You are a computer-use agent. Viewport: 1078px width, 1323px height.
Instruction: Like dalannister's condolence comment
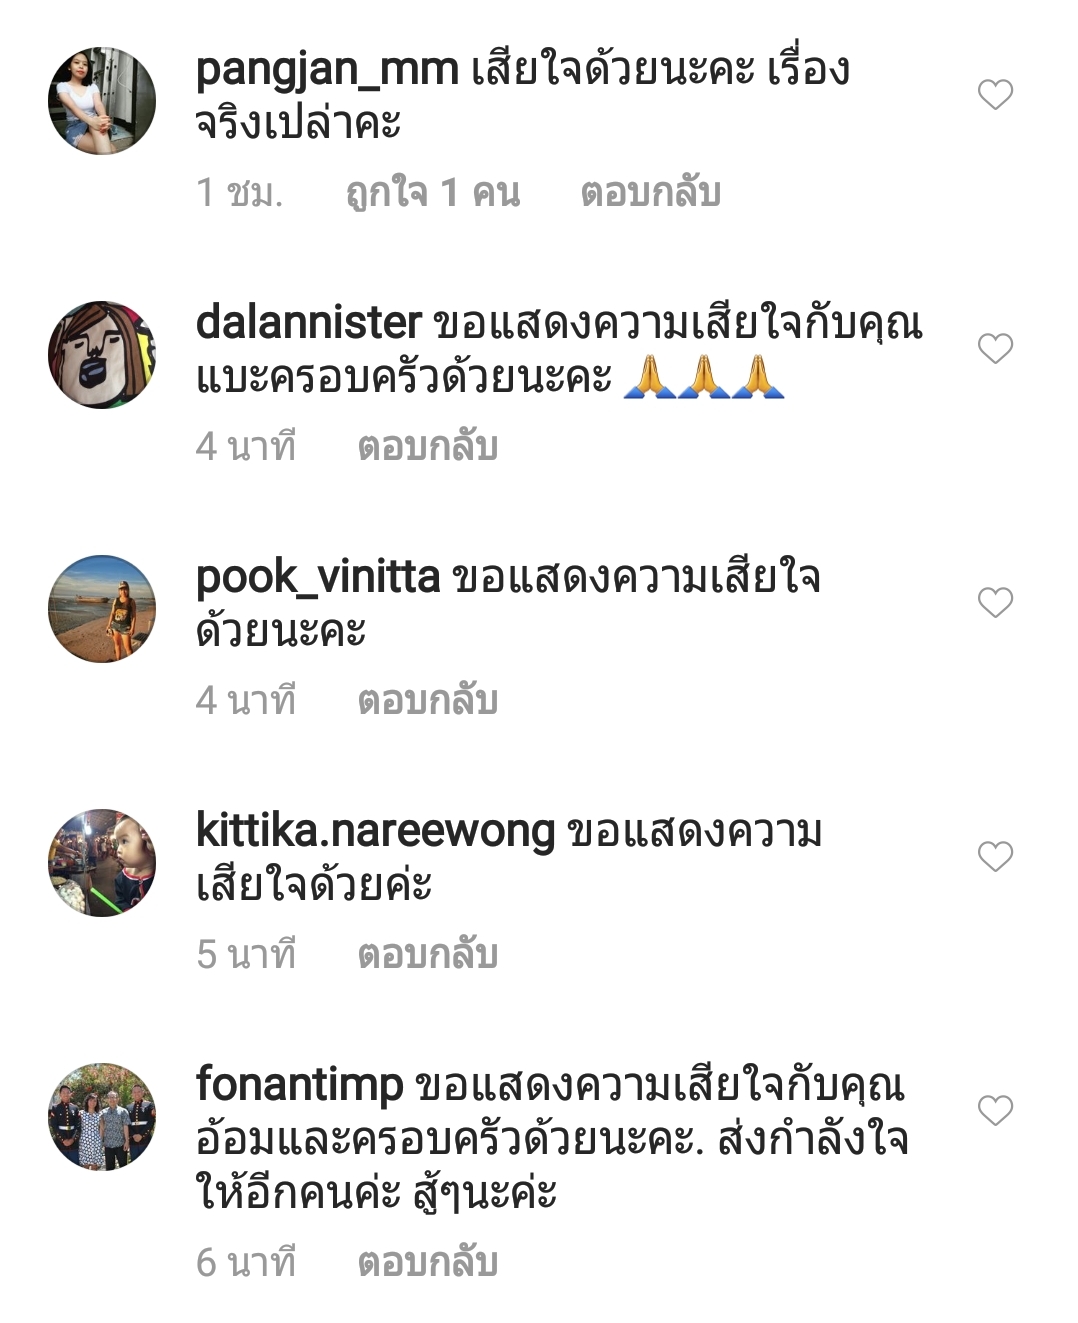pyautogui.click(x=995, y=348)
